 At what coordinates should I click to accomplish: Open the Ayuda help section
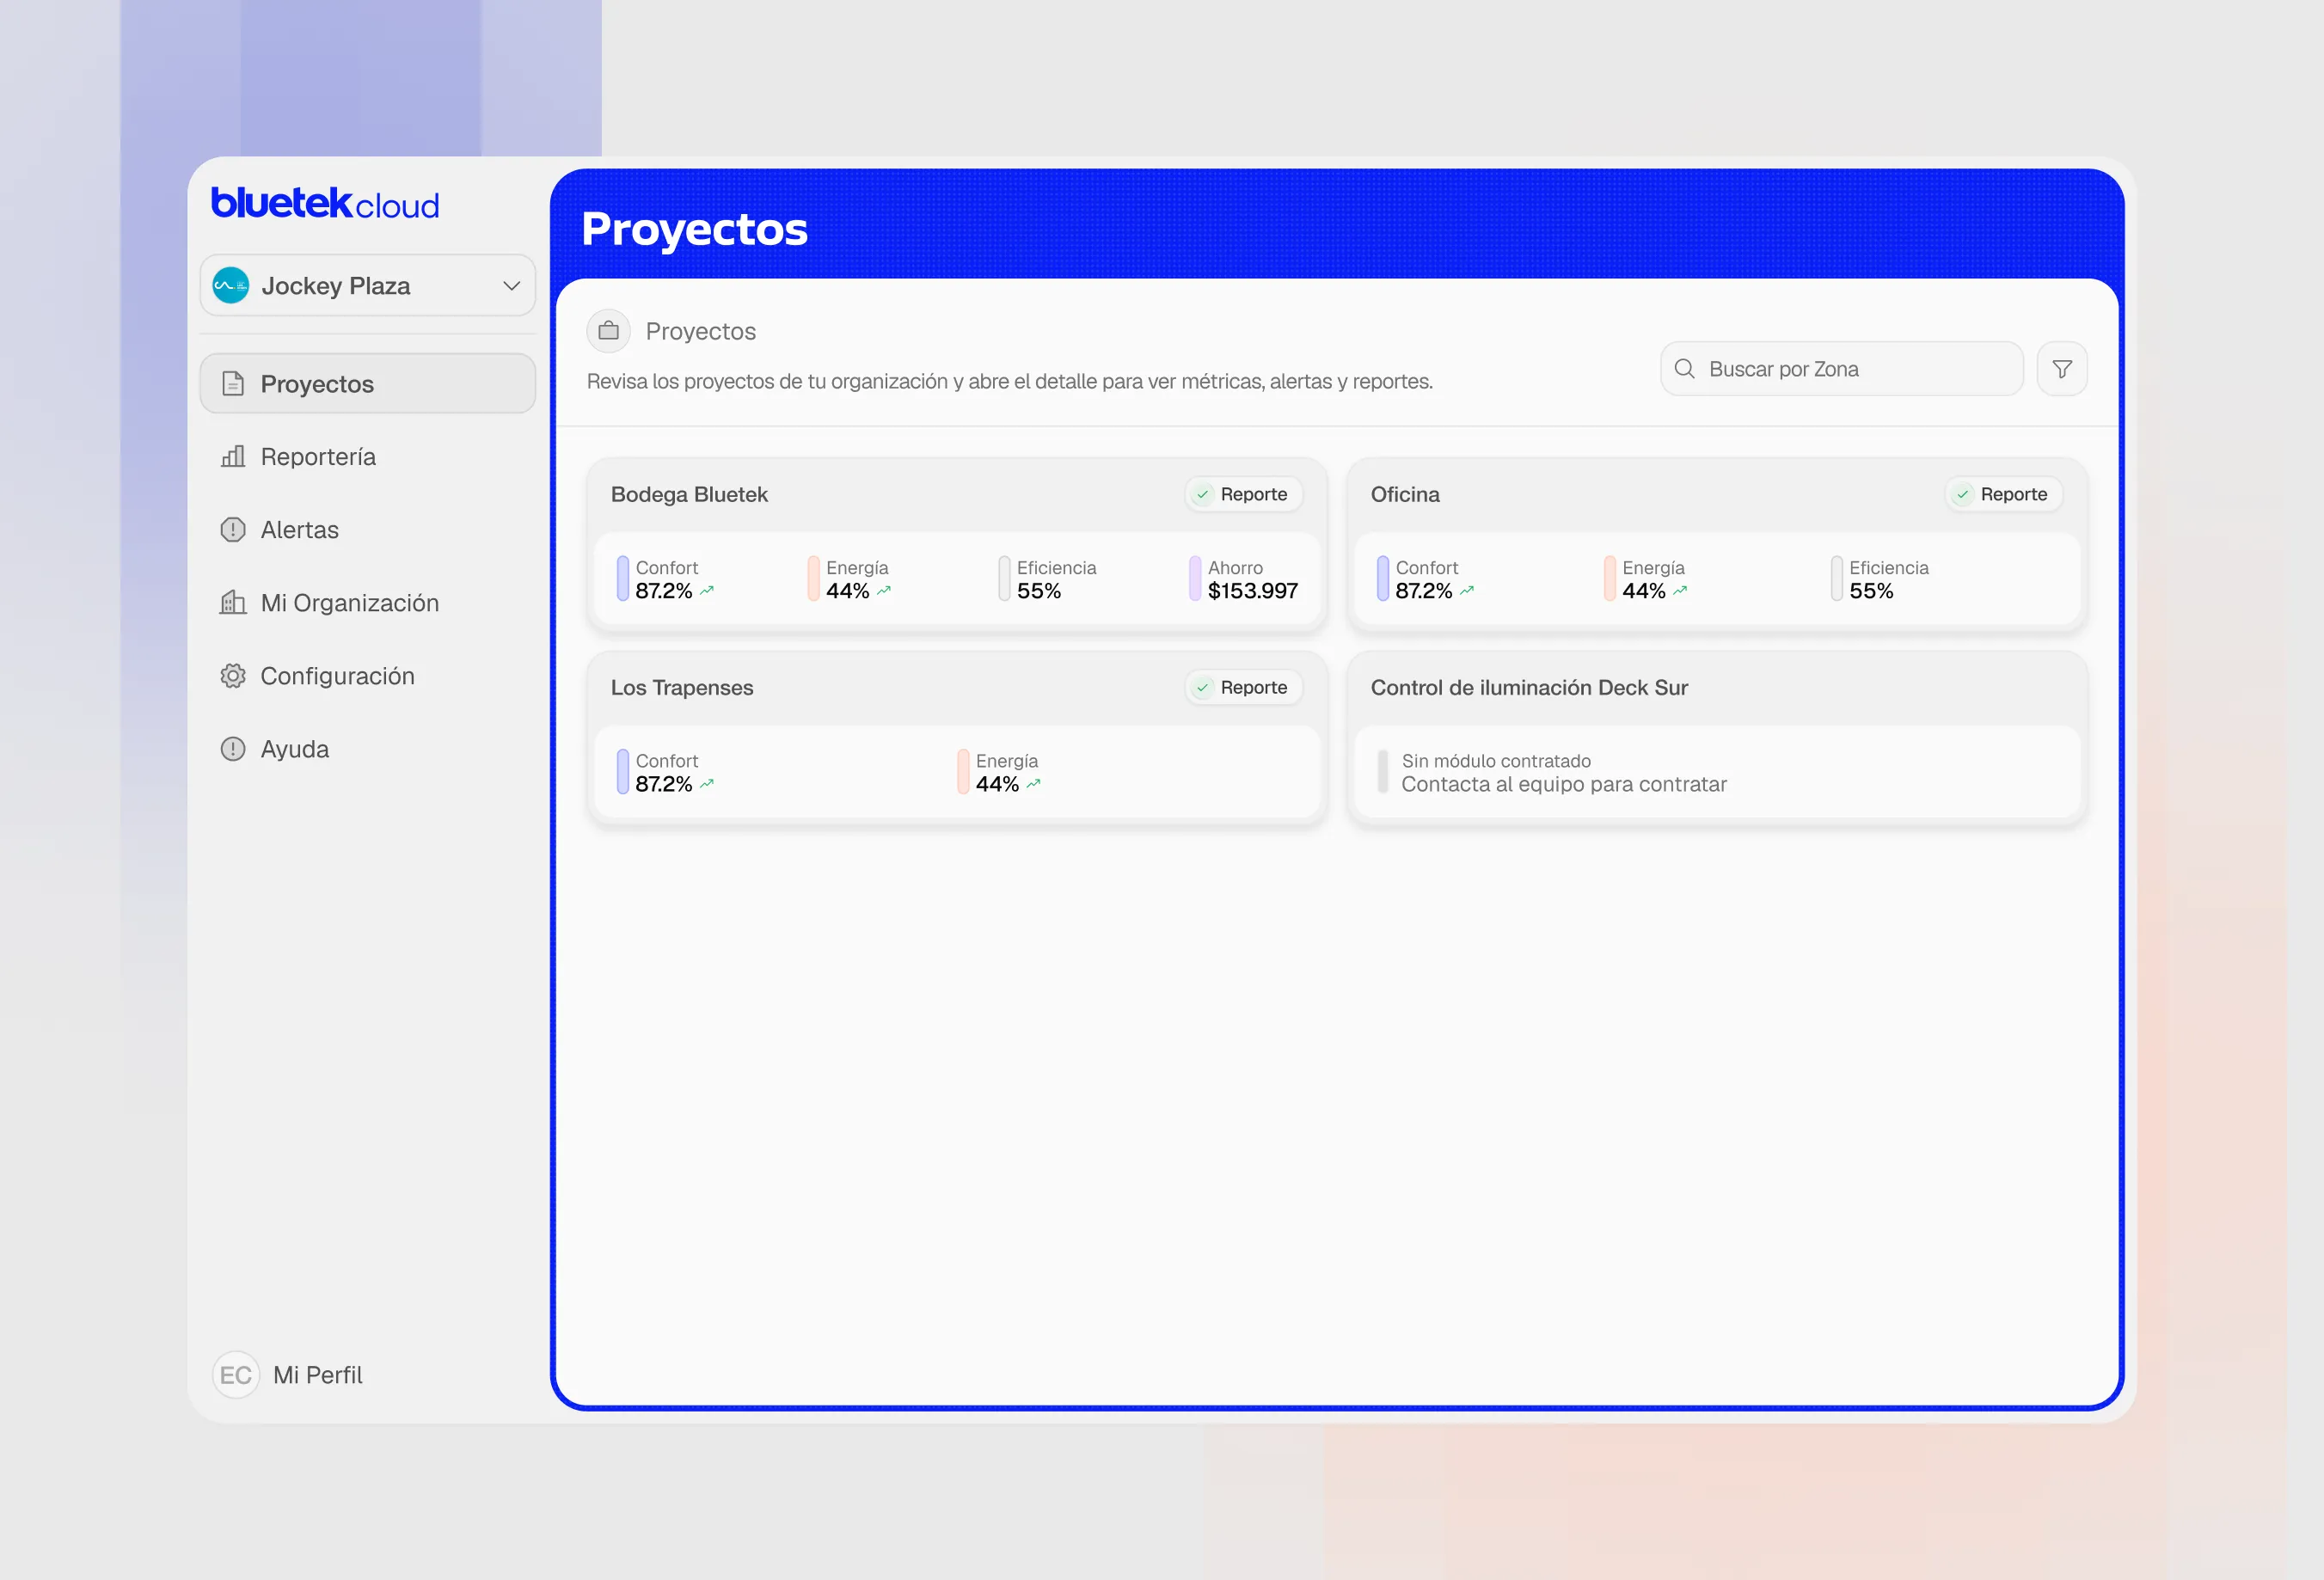[368, 749]
